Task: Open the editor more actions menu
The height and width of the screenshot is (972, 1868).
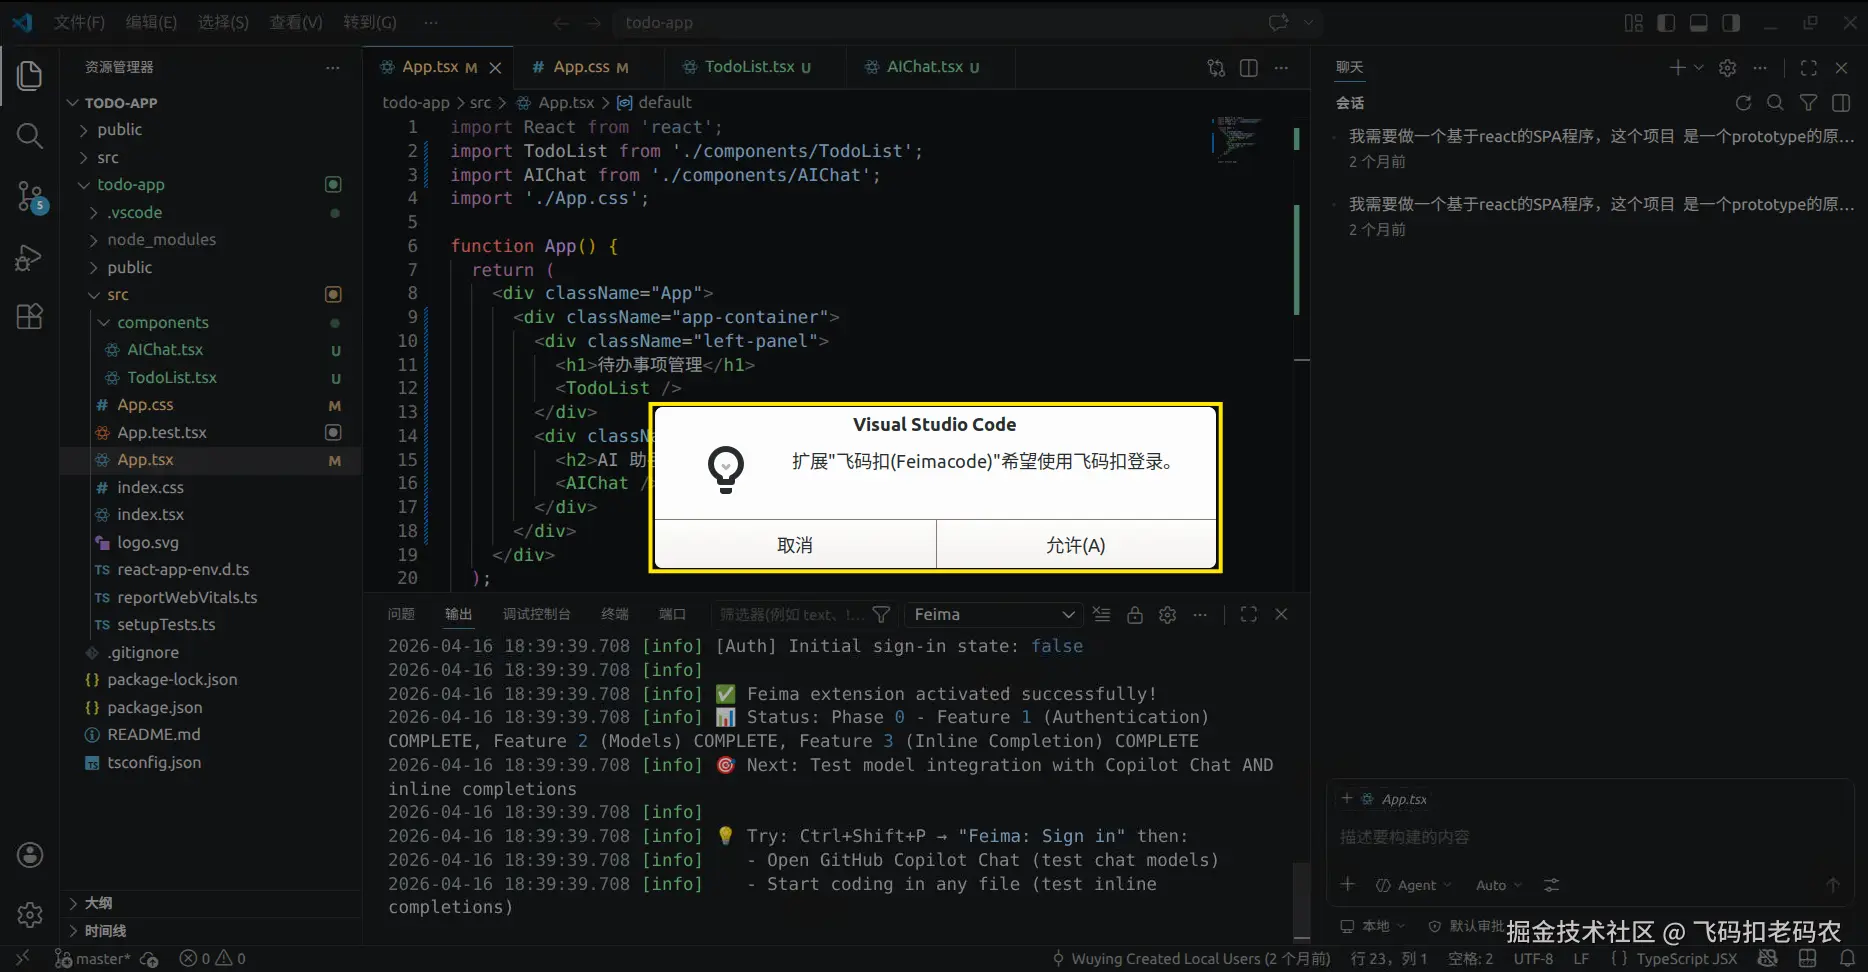Action: click(x=1281, y=68)
